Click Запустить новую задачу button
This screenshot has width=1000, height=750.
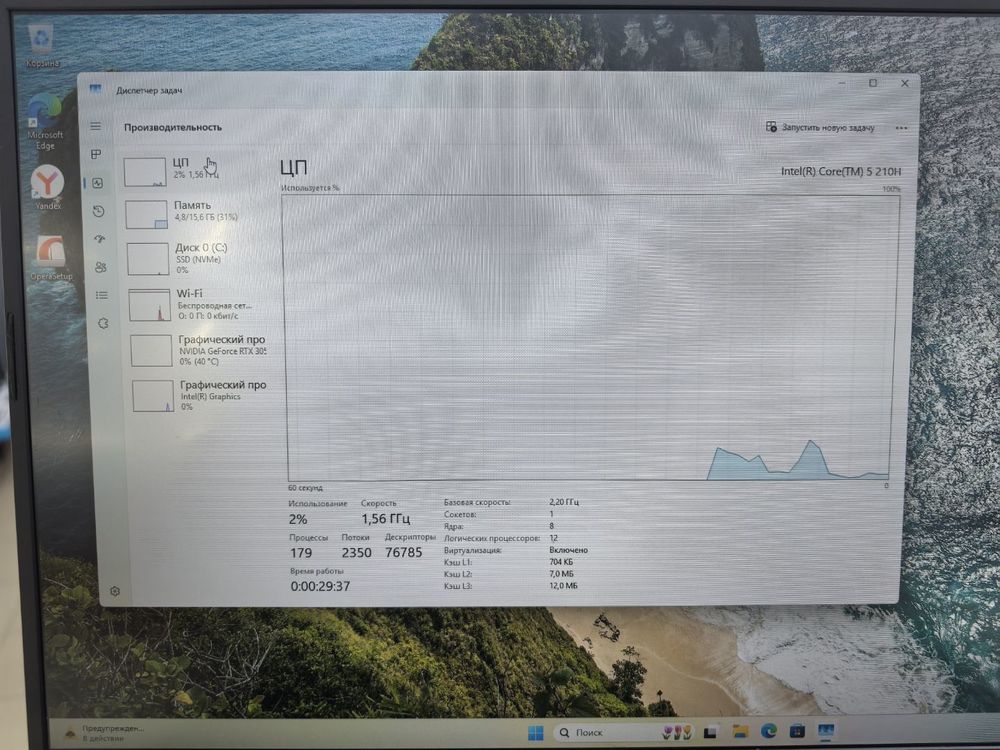click(820, 128)
